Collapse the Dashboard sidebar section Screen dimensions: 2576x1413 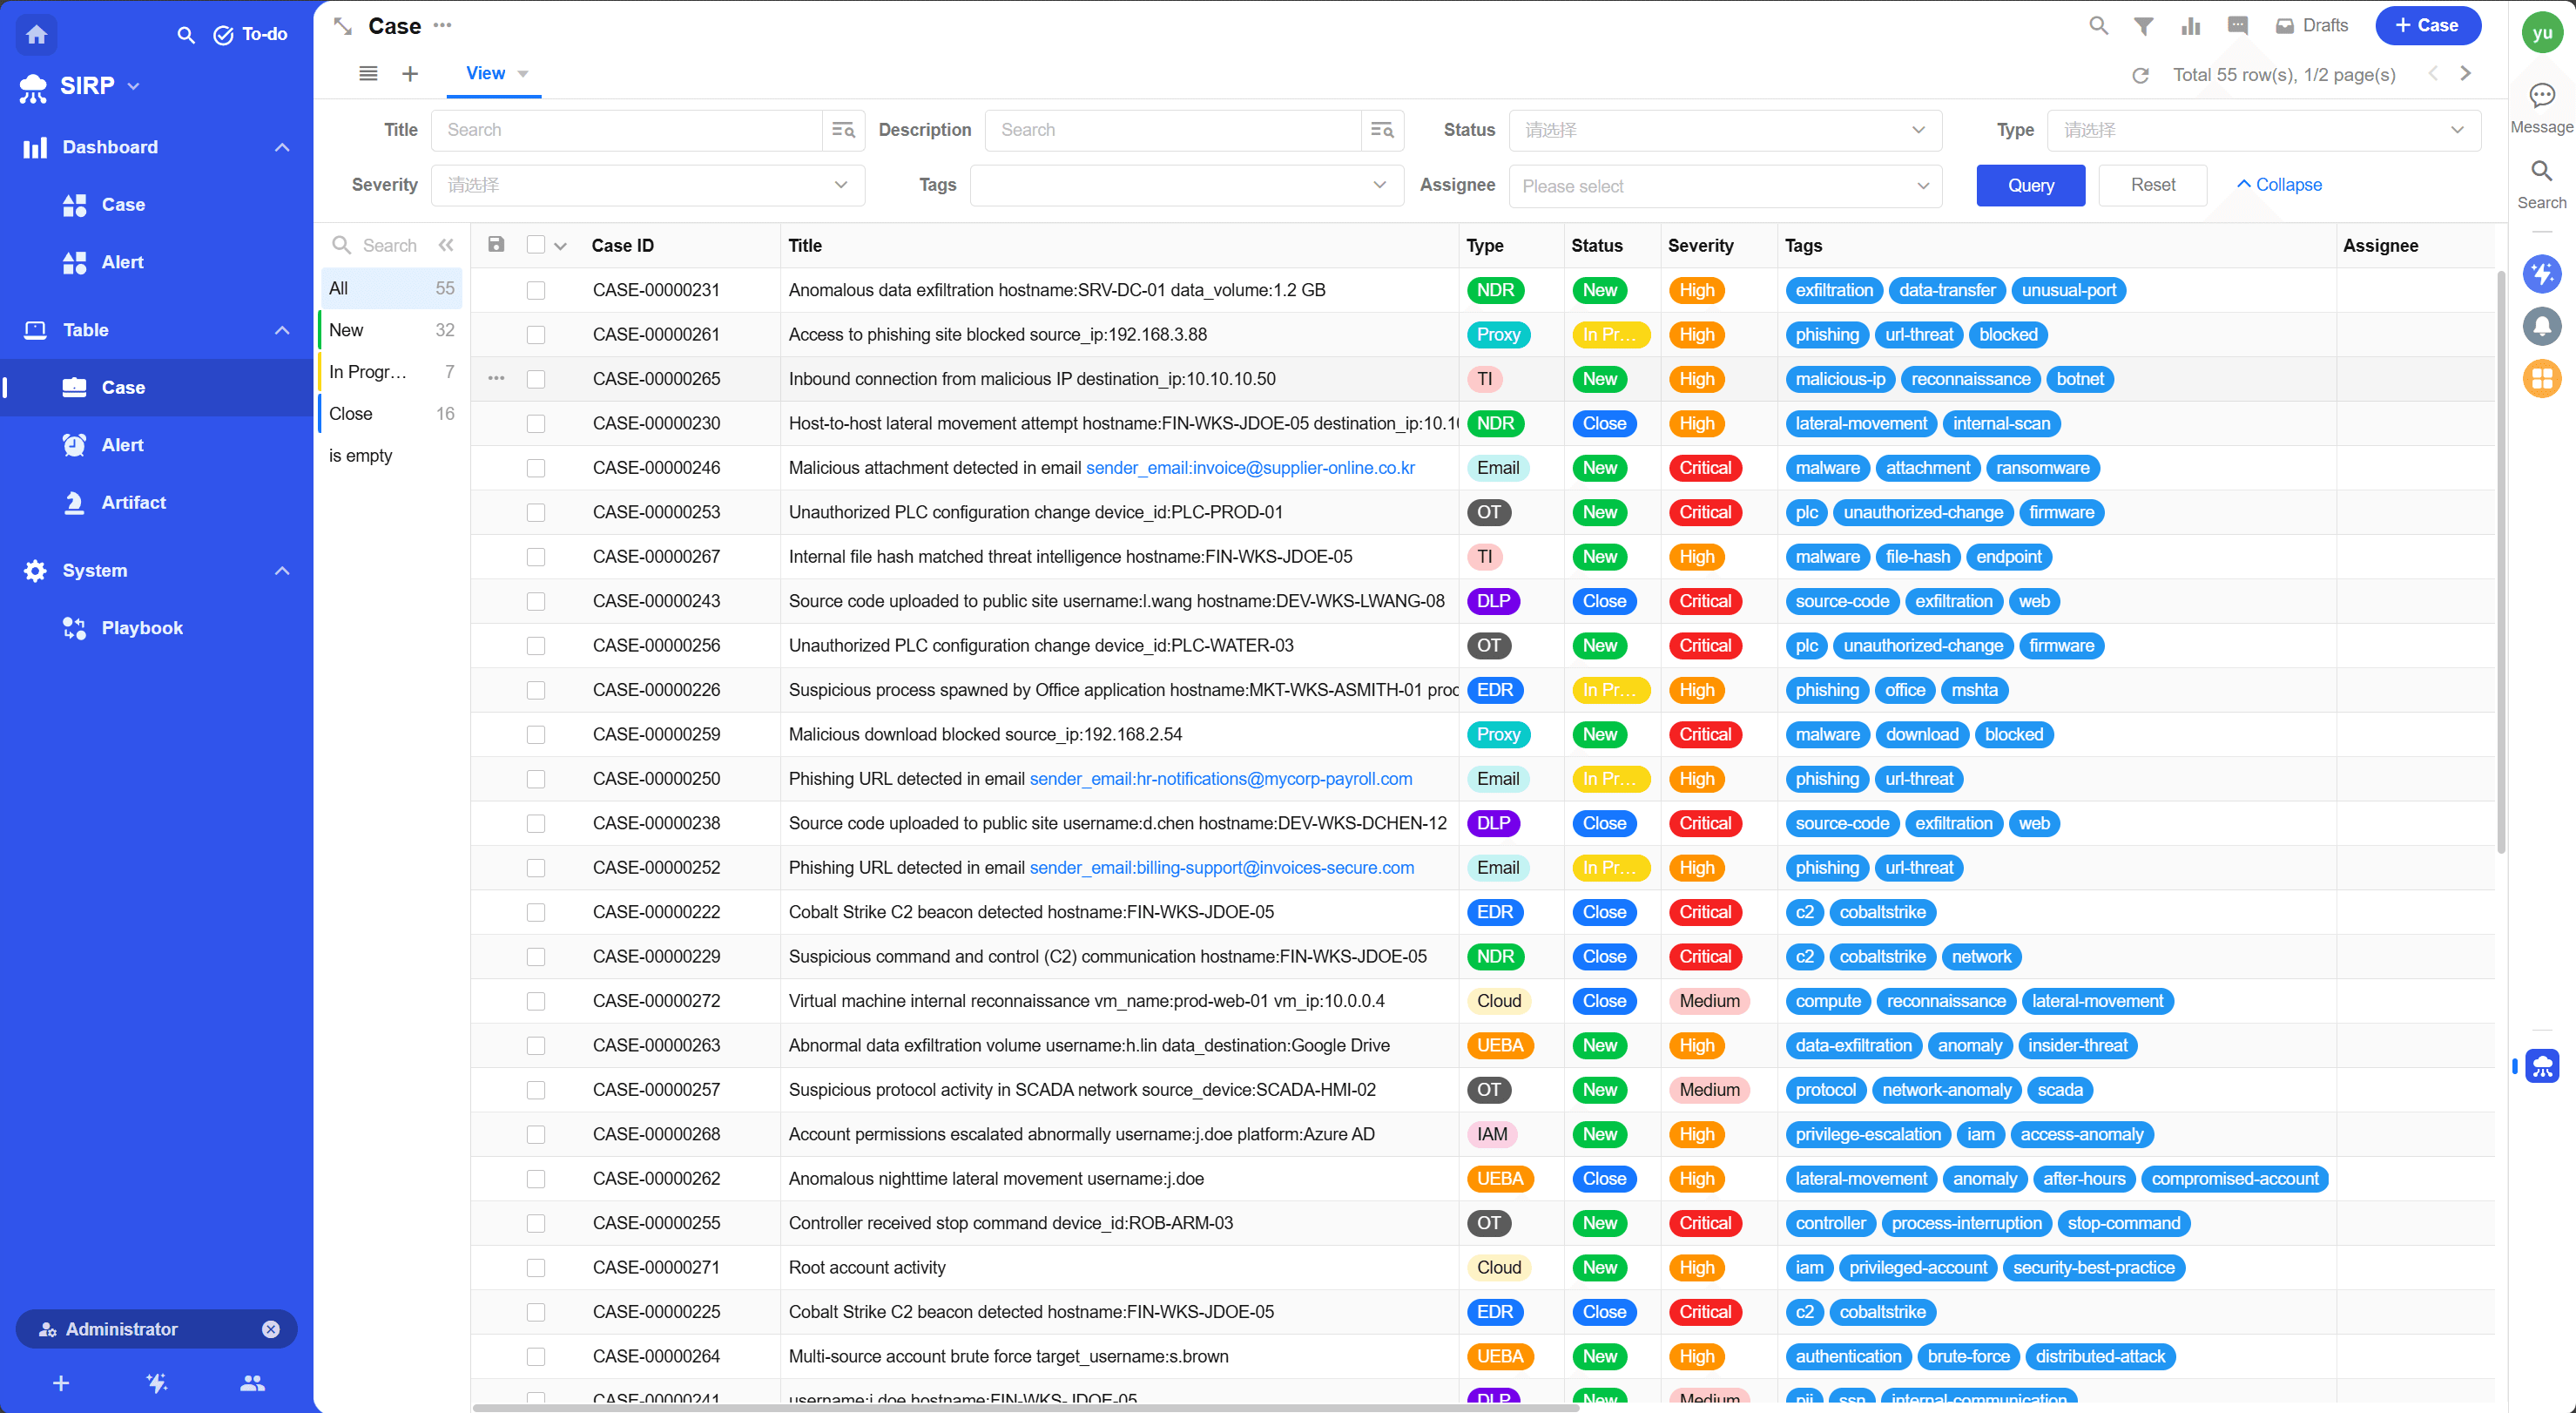coord(282,147)
